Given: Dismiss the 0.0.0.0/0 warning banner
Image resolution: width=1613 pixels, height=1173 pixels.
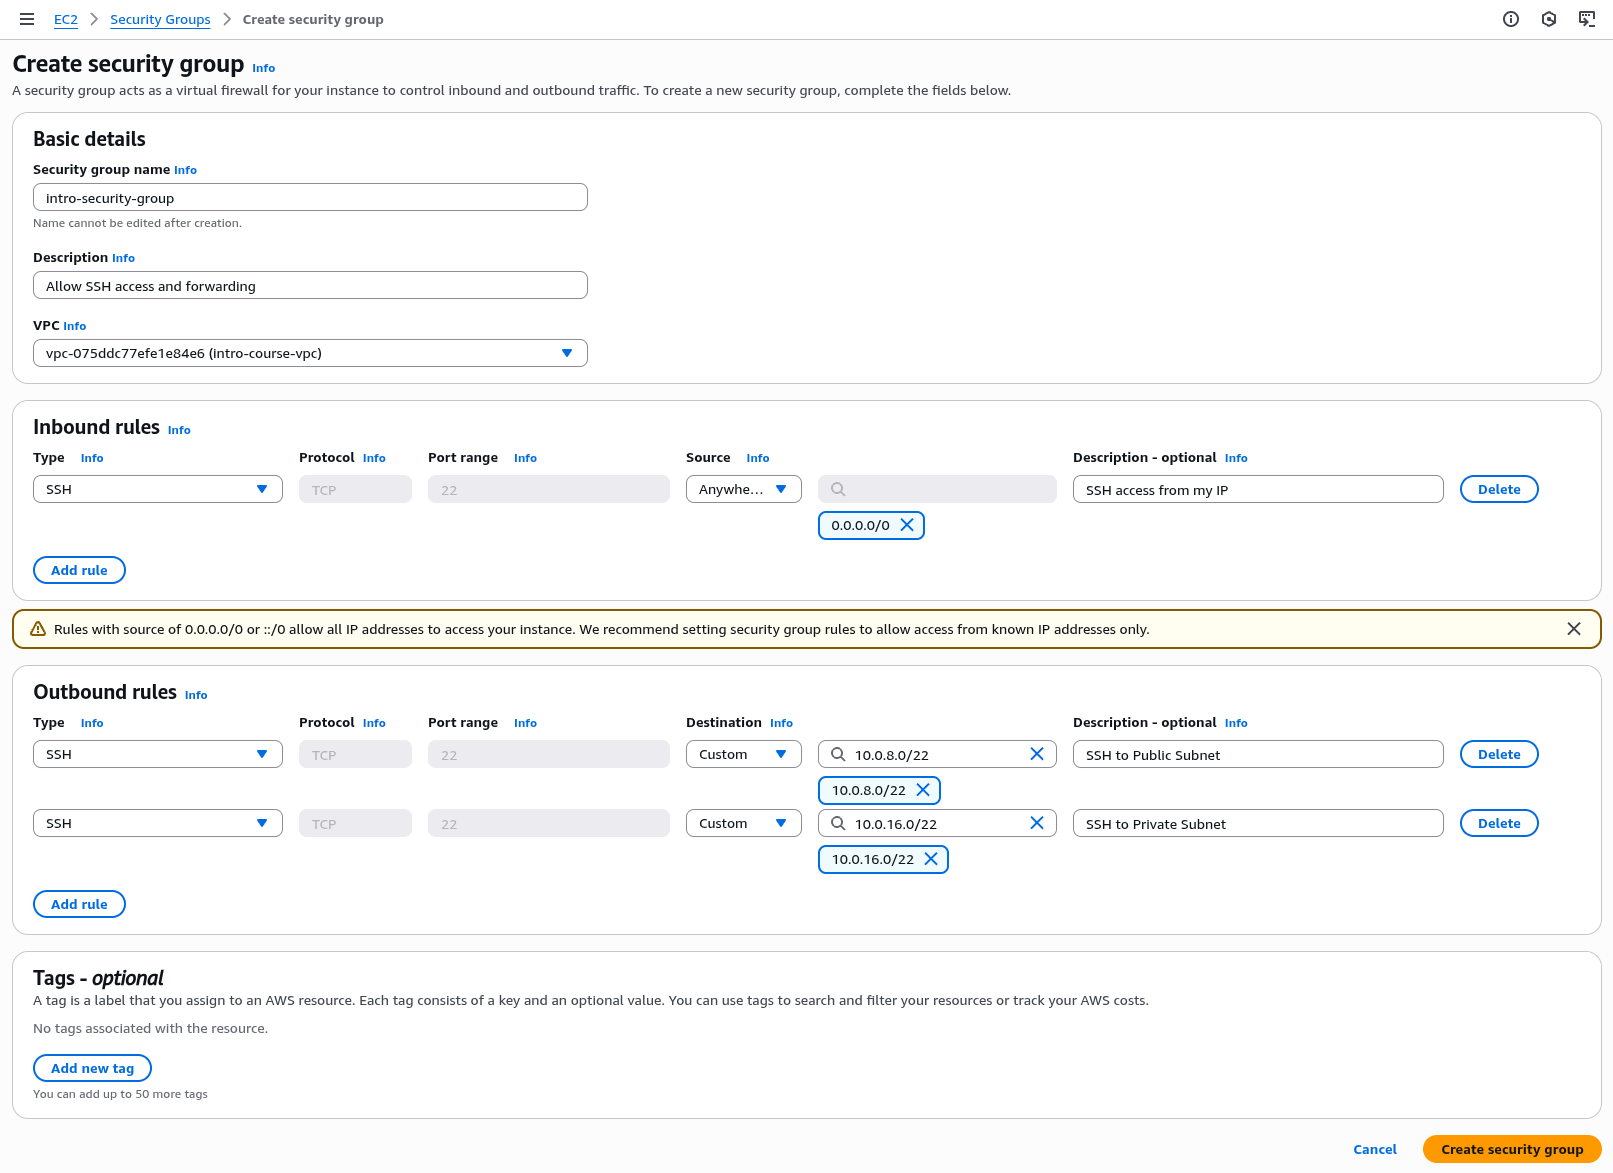Looking at the screenshot, I should 1574,629.
